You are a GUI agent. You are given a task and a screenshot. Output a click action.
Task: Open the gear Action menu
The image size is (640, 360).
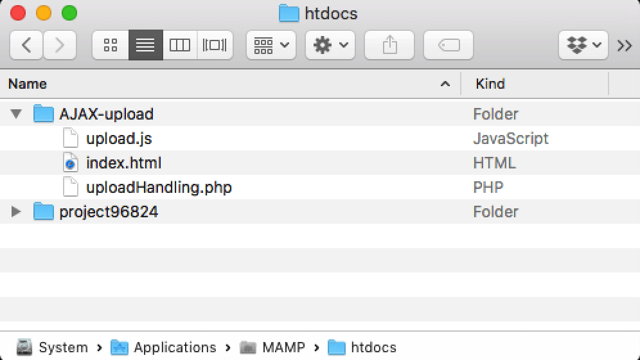click(330, 45)
